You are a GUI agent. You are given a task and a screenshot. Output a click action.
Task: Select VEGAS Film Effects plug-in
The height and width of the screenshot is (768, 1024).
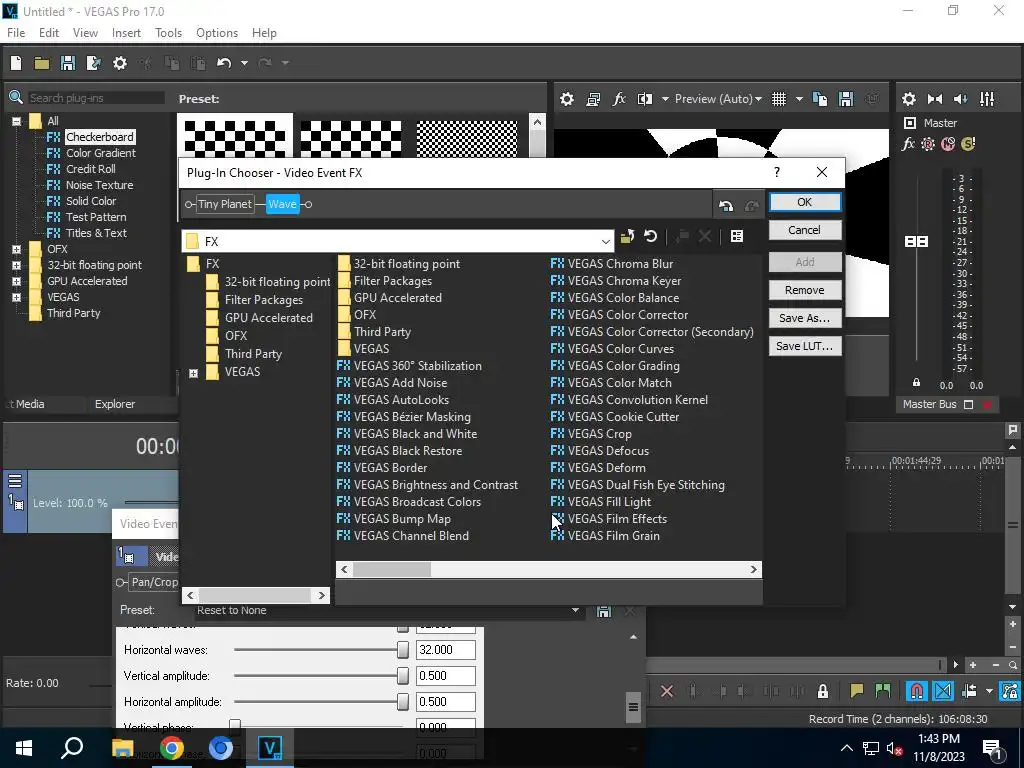click(x=609, y=519)
